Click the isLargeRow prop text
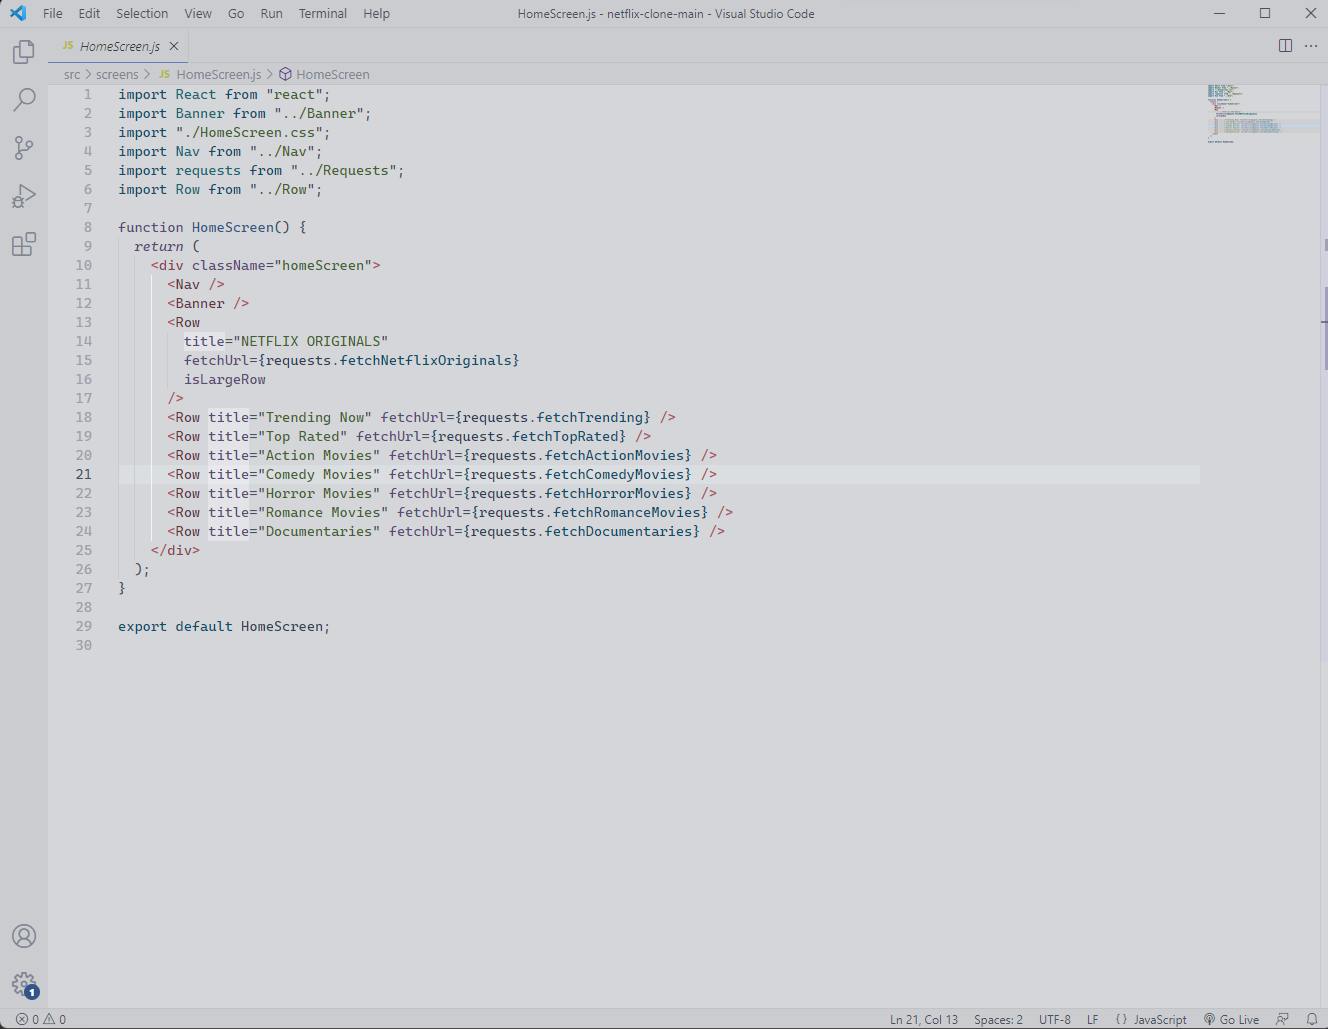The height and width of the screenshot is (1029, 1328). point(225,379)
